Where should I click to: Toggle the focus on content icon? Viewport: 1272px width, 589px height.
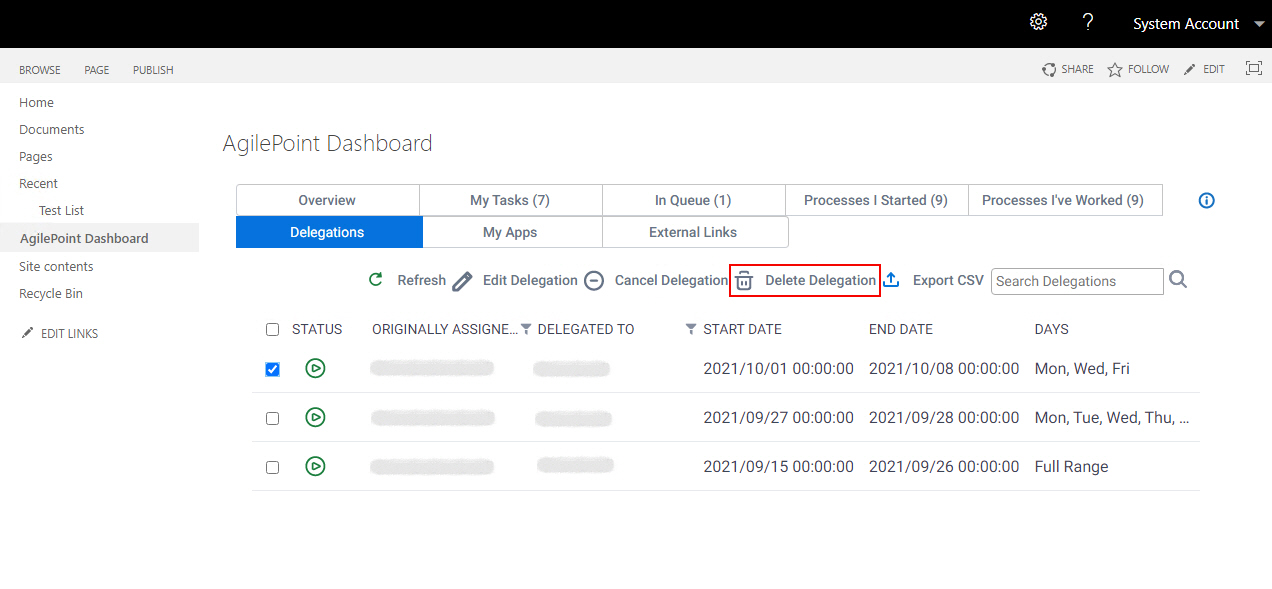(1254, 68)
